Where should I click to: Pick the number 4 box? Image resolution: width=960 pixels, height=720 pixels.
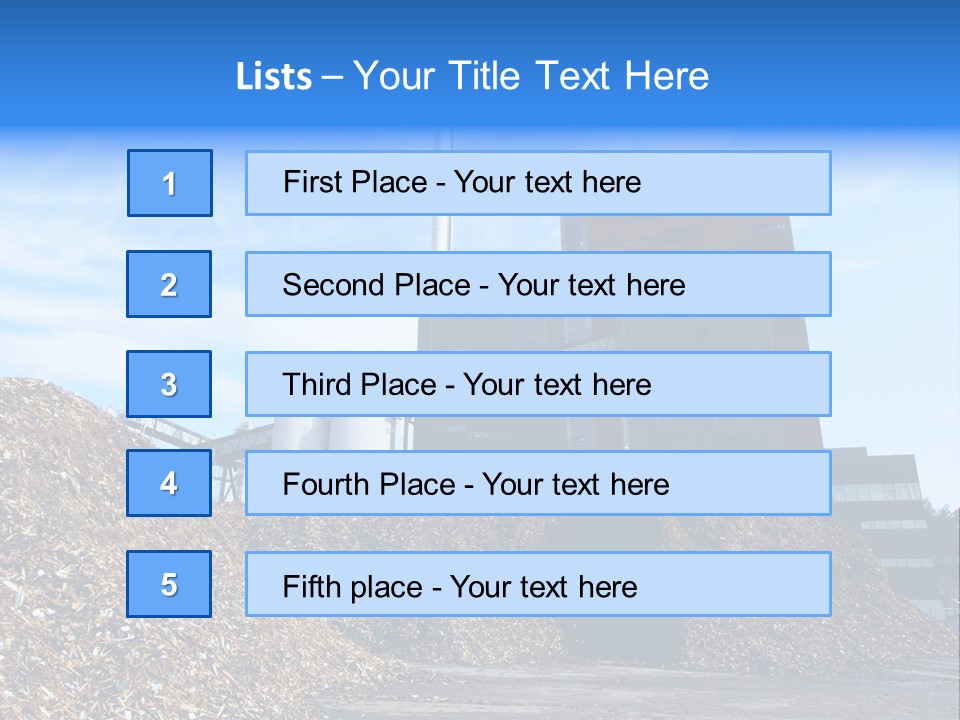[169, 483]
